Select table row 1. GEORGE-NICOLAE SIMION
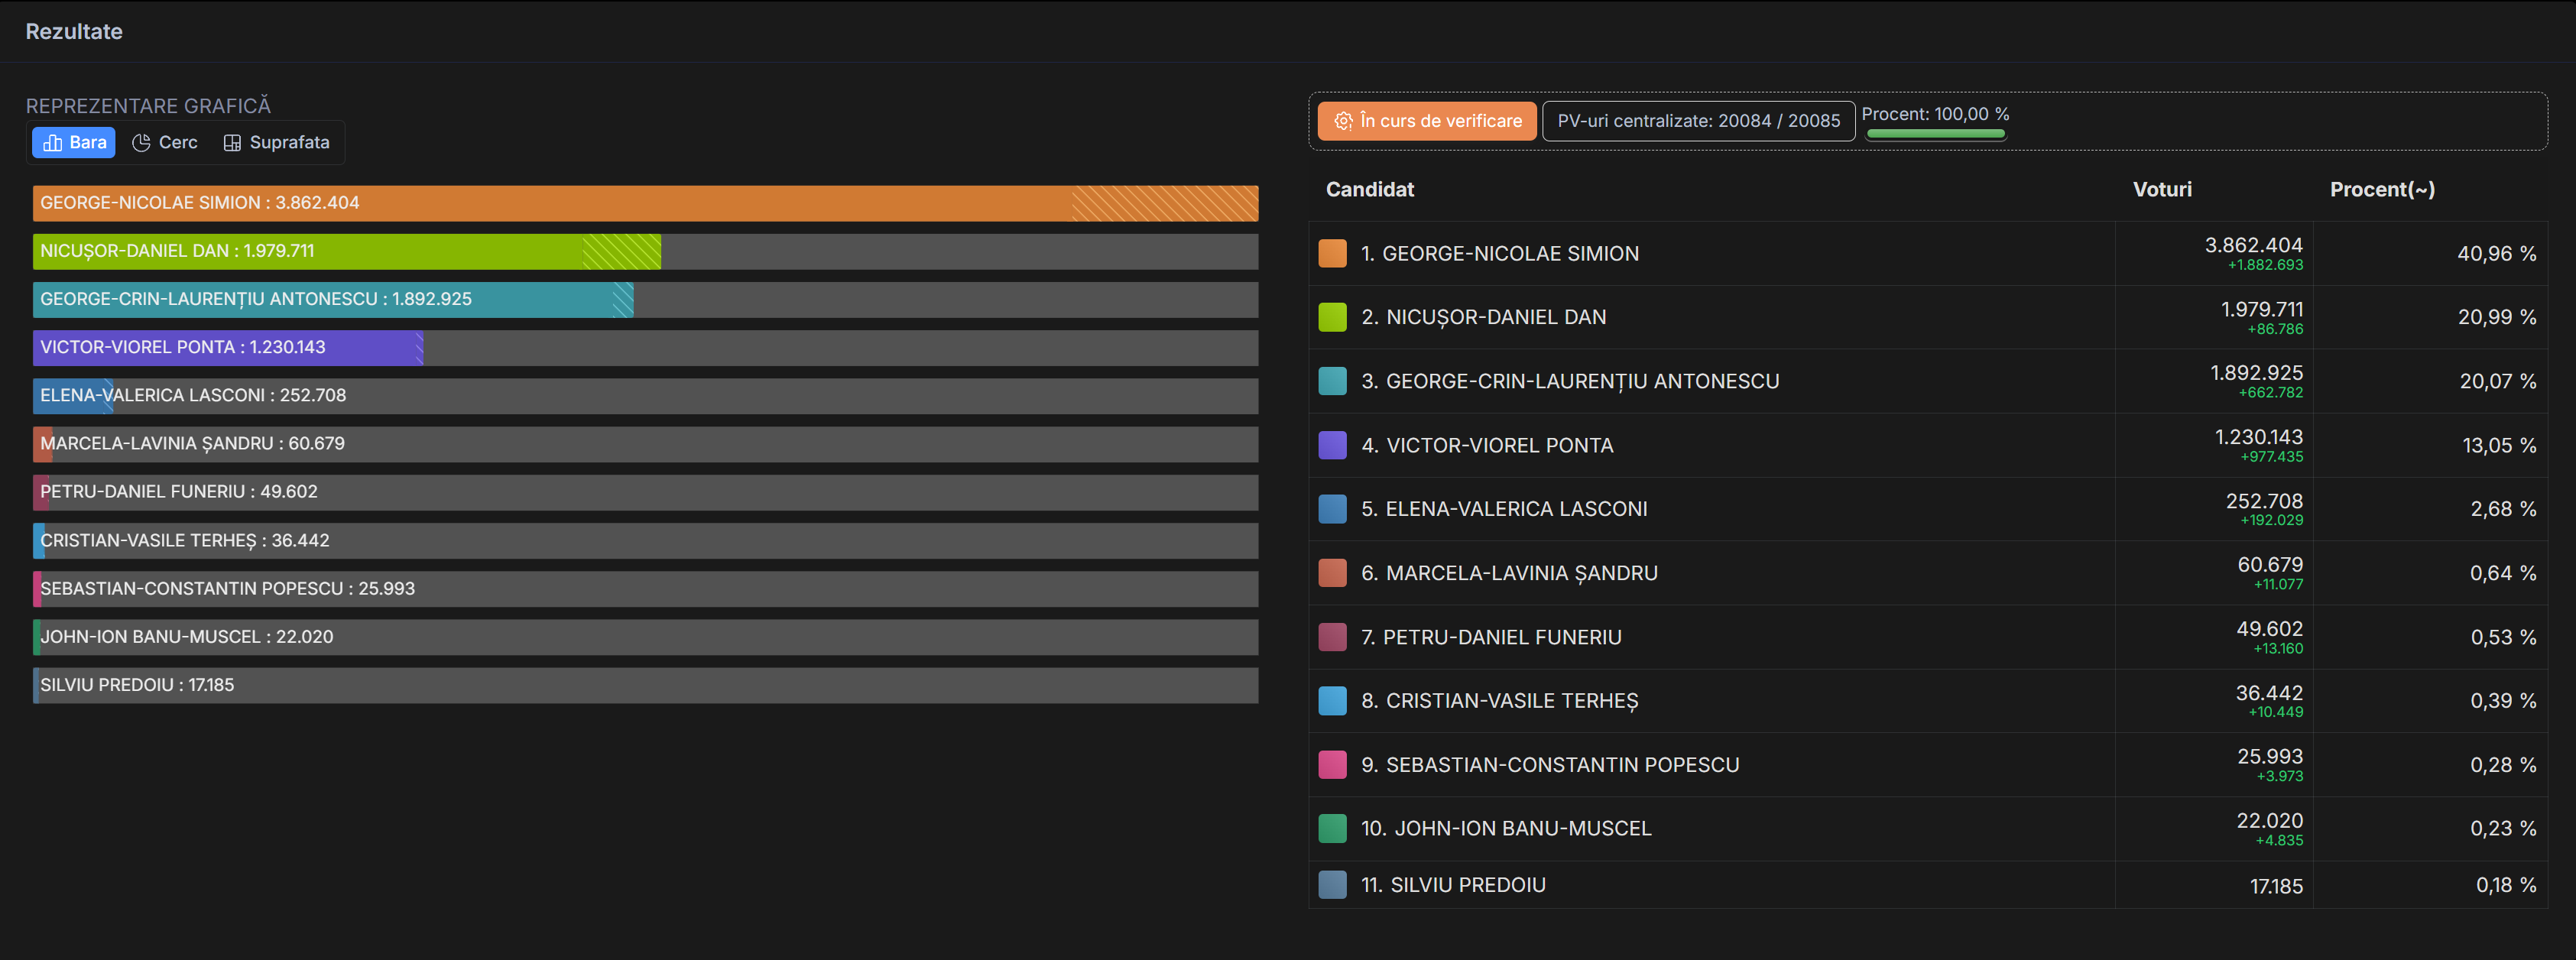Image resolution: width=2576 pixels, height=960 pixels. click(x=1927, y=253)
